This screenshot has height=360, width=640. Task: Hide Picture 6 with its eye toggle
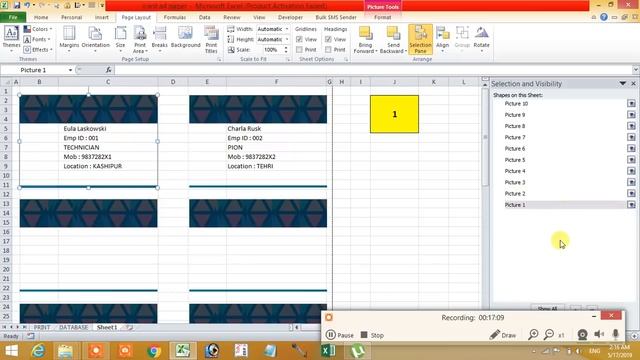[x=631, y=149]
